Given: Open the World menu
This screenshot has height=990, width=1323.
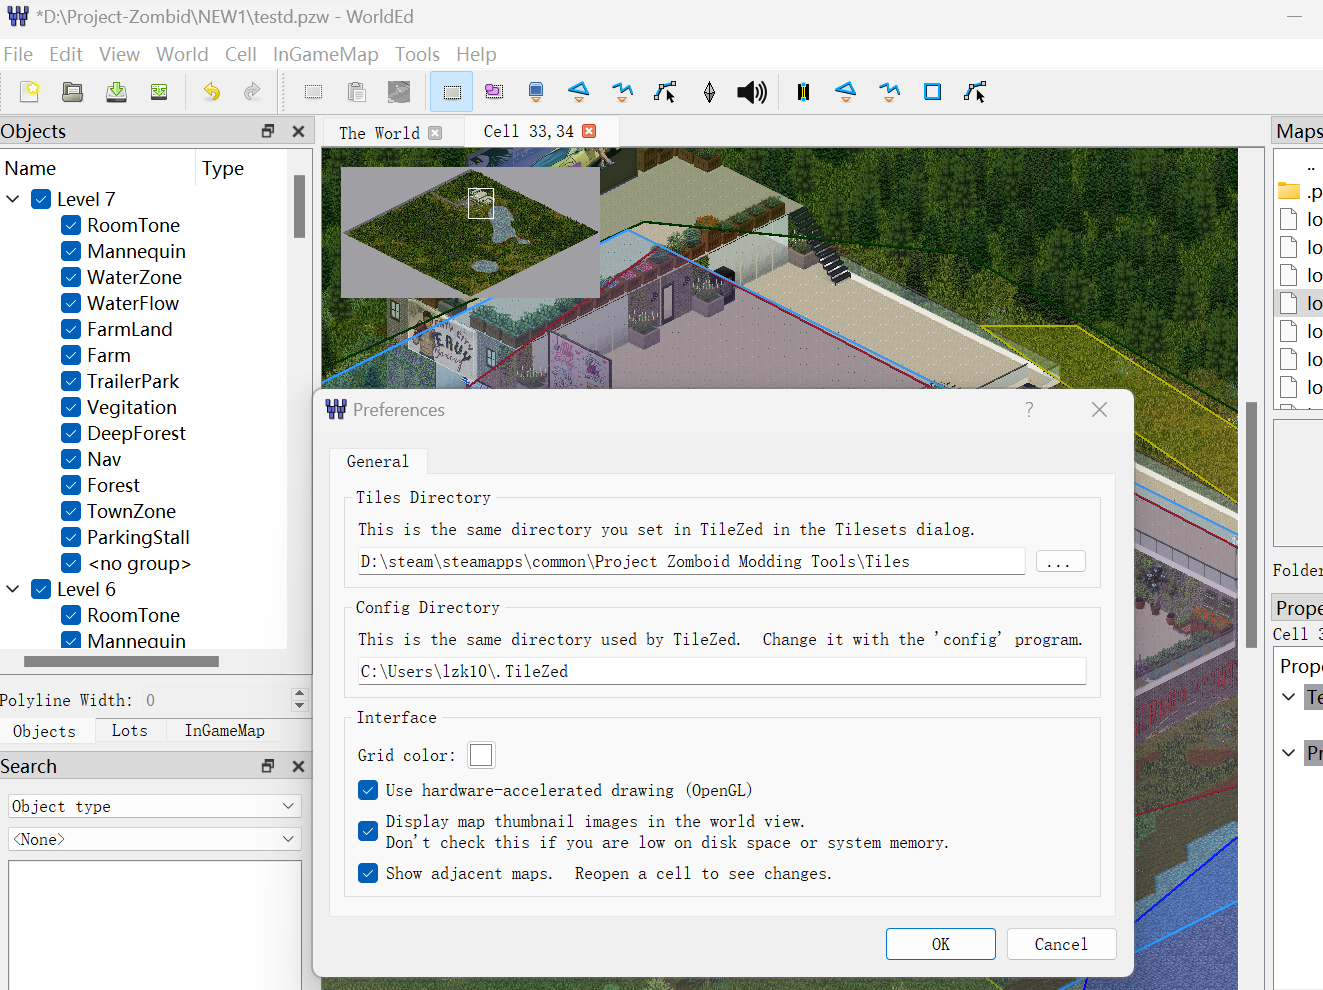Looking at the screenshot, I should [182, 54].
